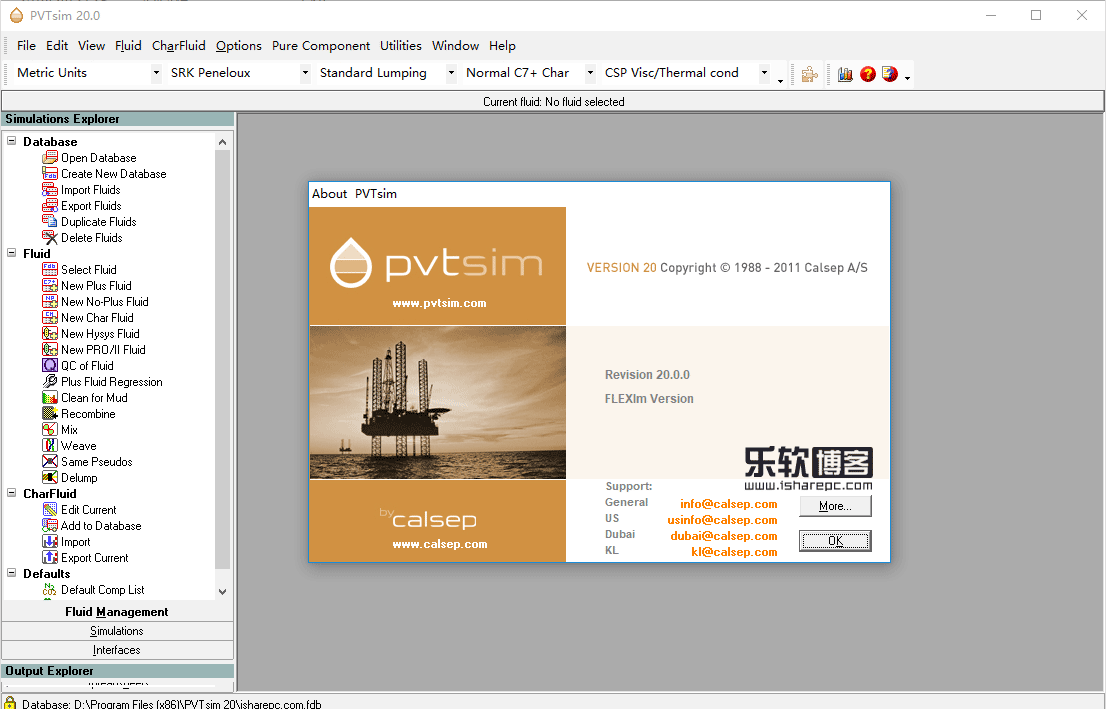Collapse the Fluid tree node
The image size is (1106, 709).
coord(11,253)
